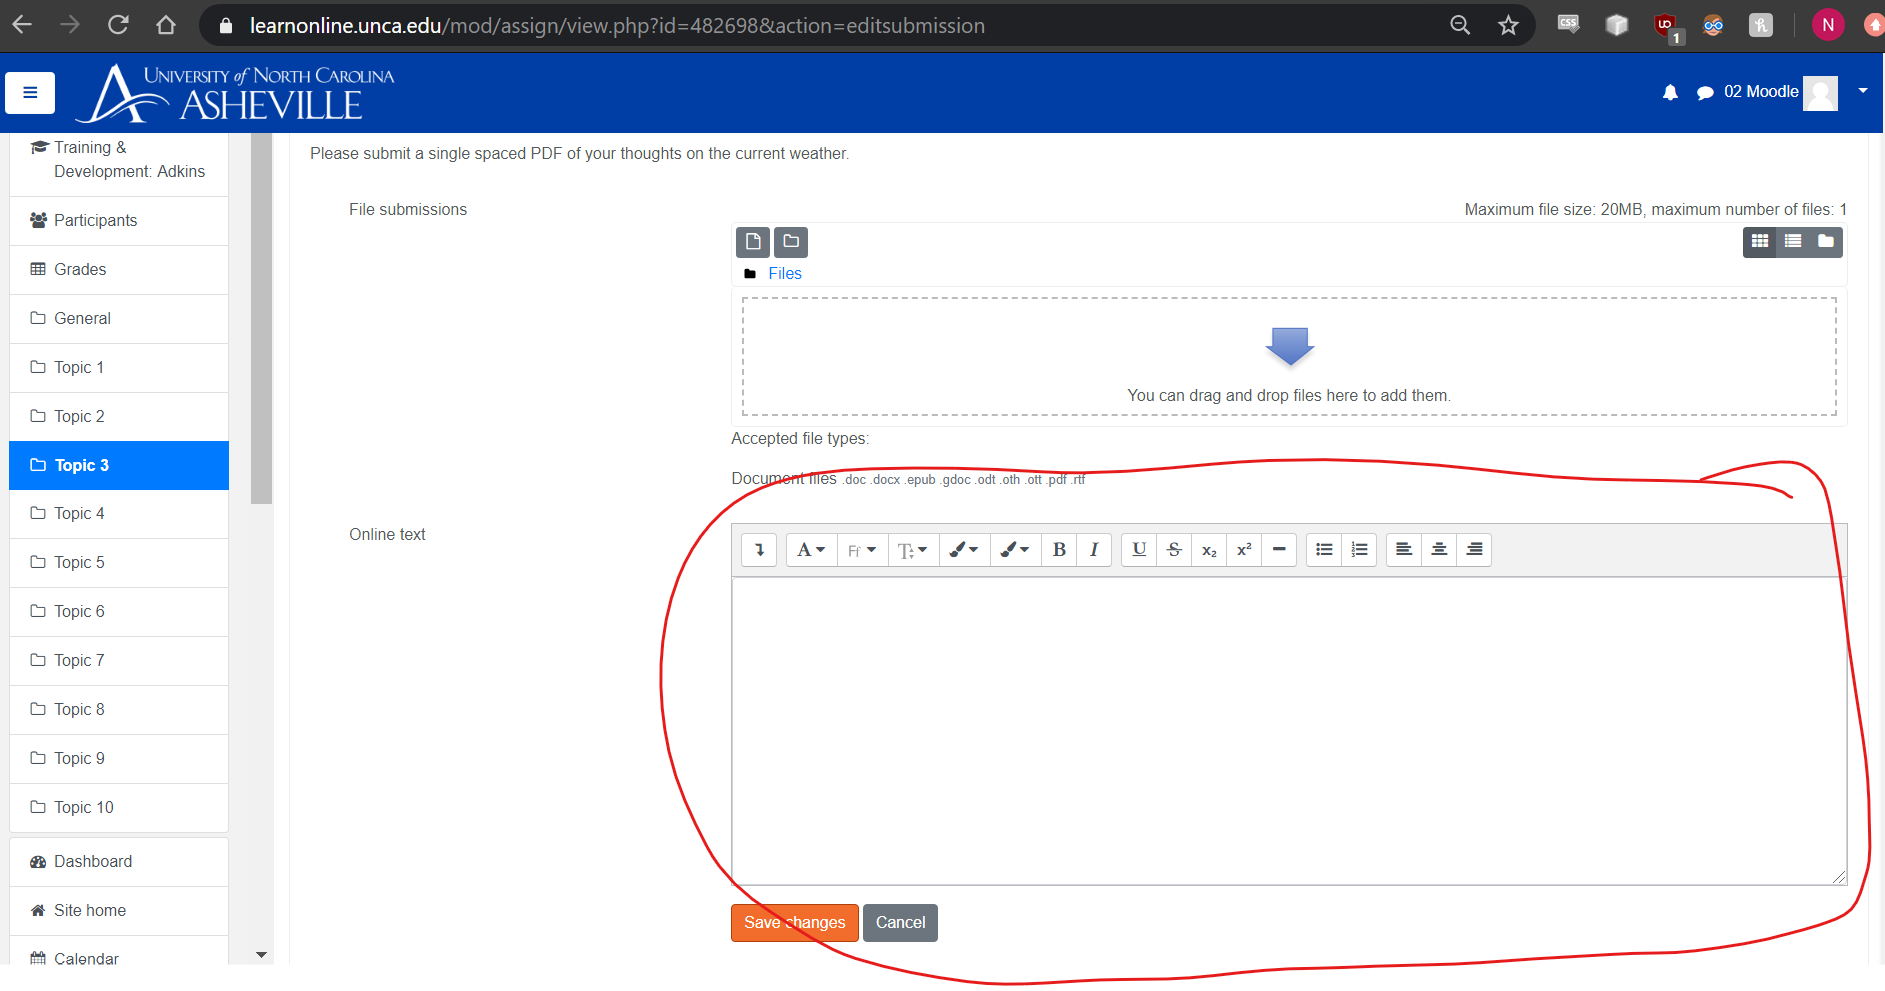1885x991 pixels.
Task: Click the Cancel button
Action: click(x=900, y=922)
